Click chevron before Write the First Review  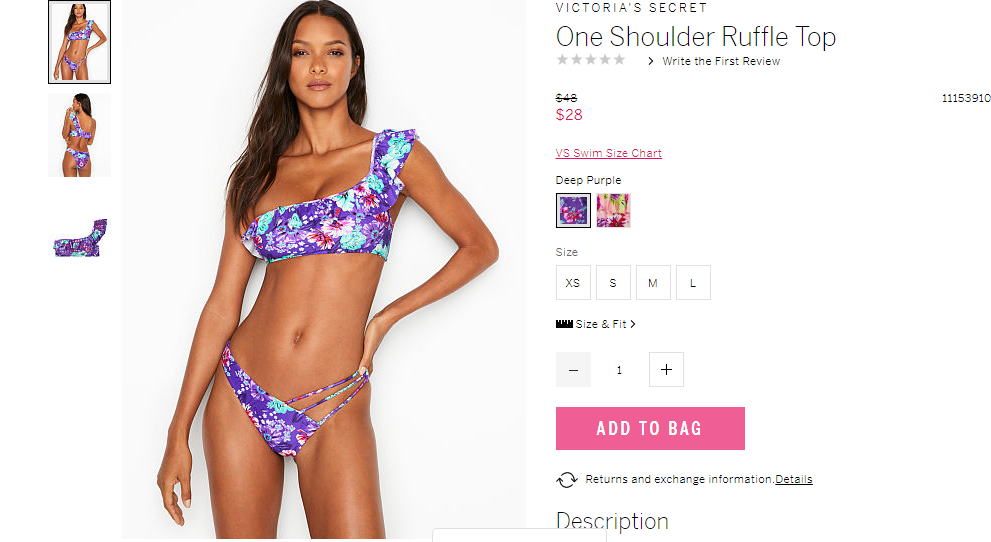[x=651, y=61]
